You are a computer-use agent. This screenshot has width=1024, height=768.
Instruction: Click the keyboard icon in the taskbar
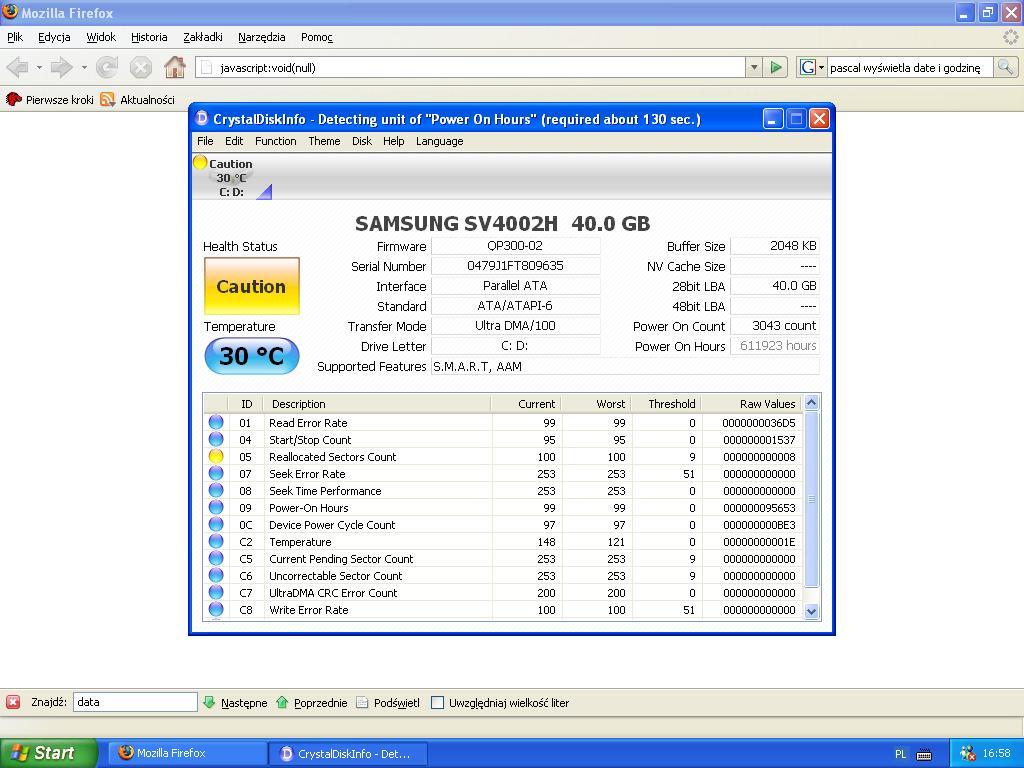pyautogui.click(x=924, y=754)
